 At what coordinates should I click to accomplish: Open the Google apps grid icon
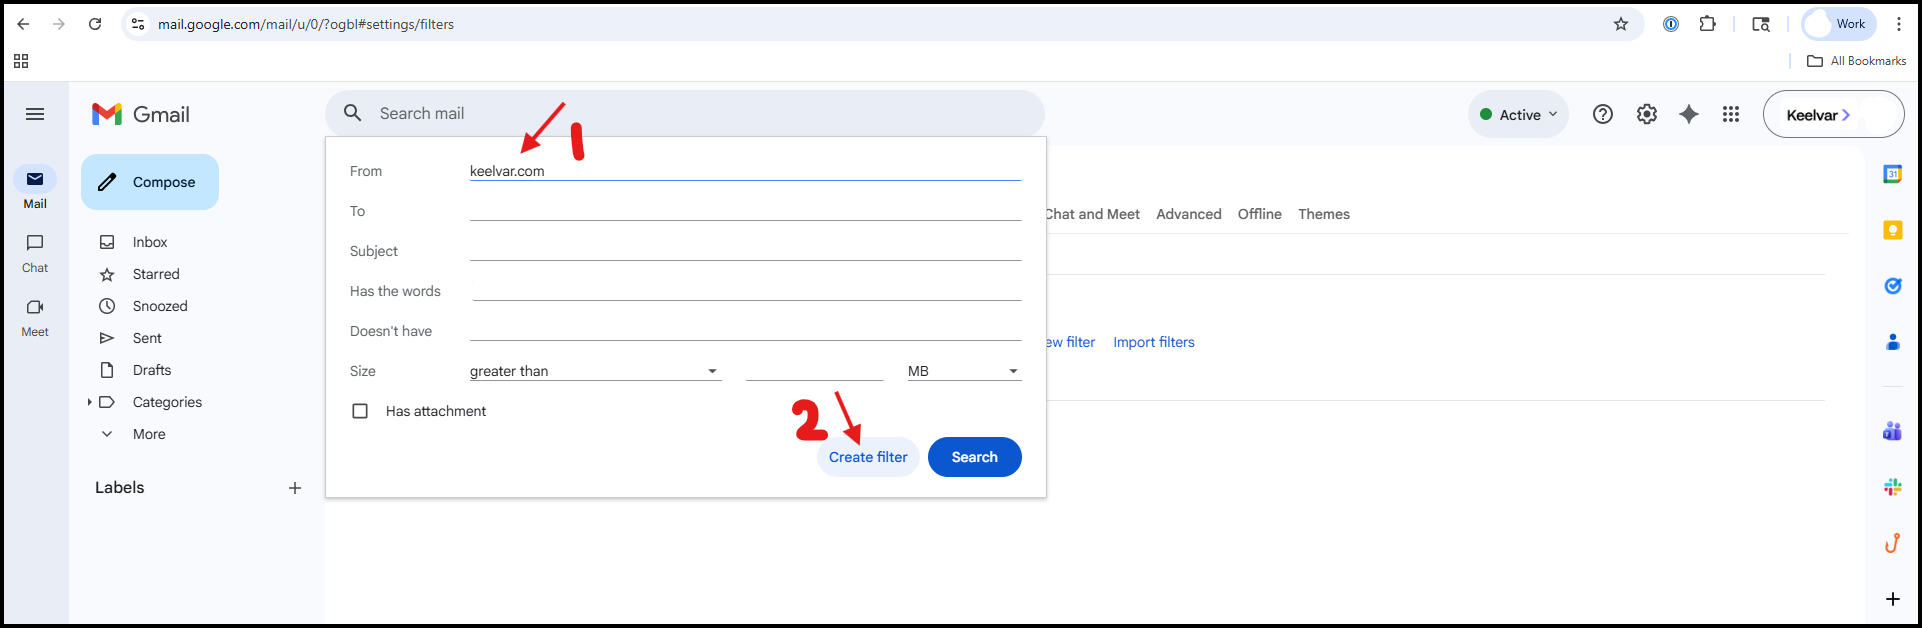tap(1731, 114)
